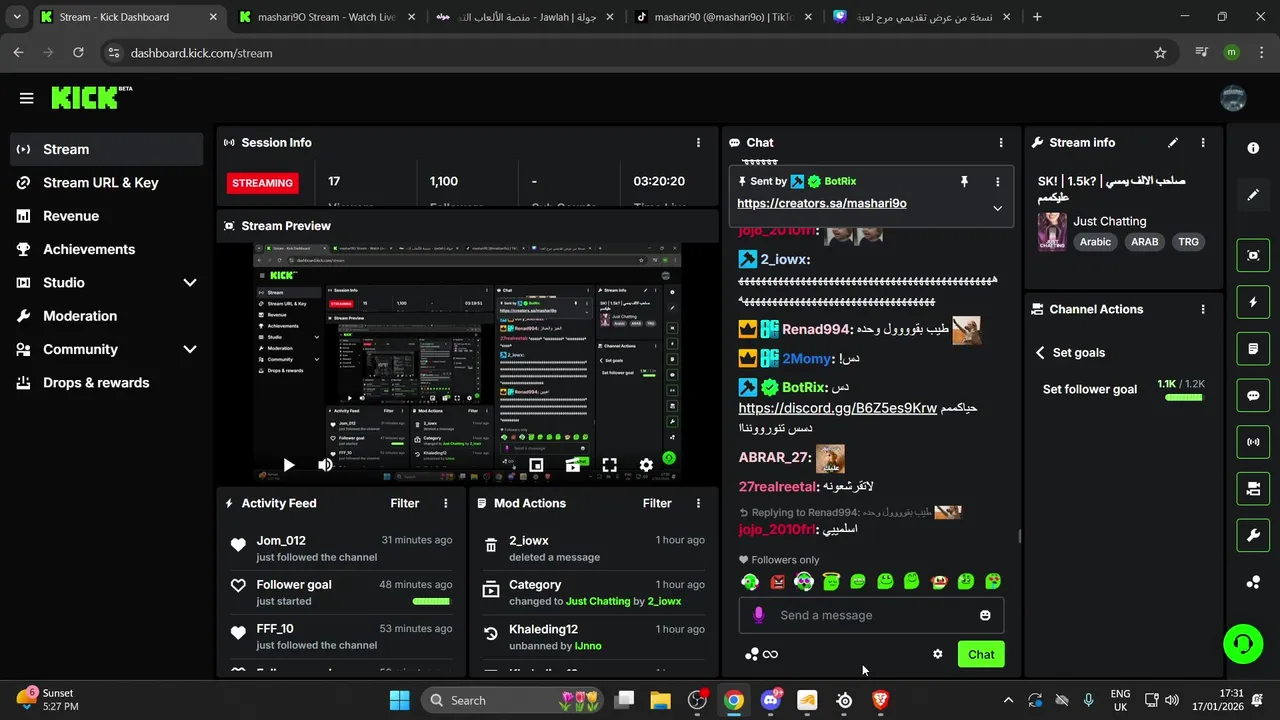
Task: Select the red angry emote in chat bar
Action: click(777, 581)
